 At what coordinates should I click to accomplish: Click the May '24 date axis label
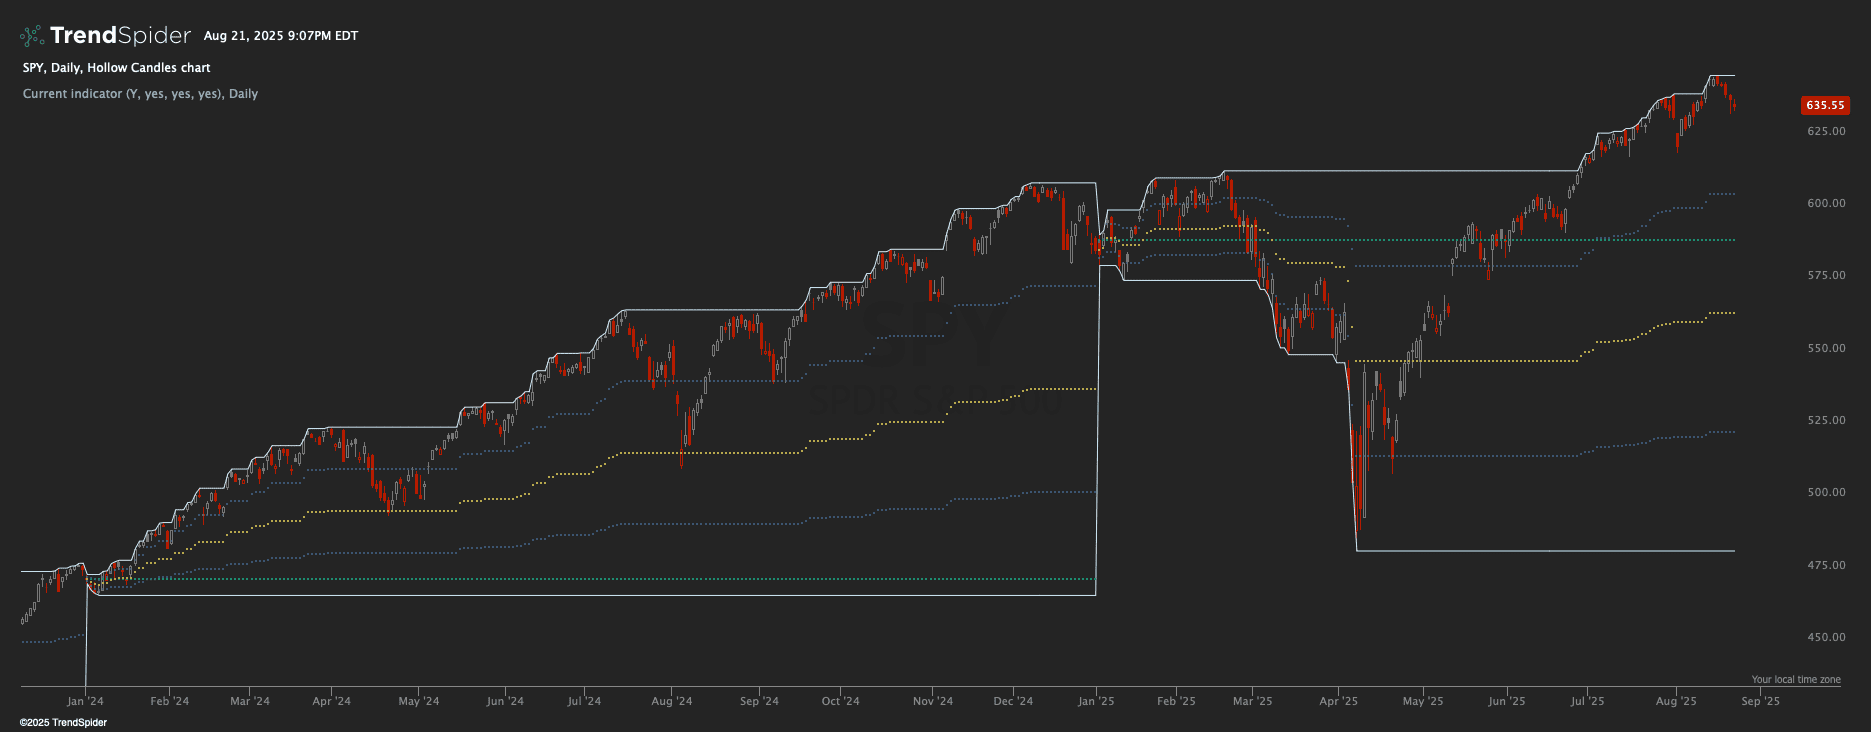[419, 701]
